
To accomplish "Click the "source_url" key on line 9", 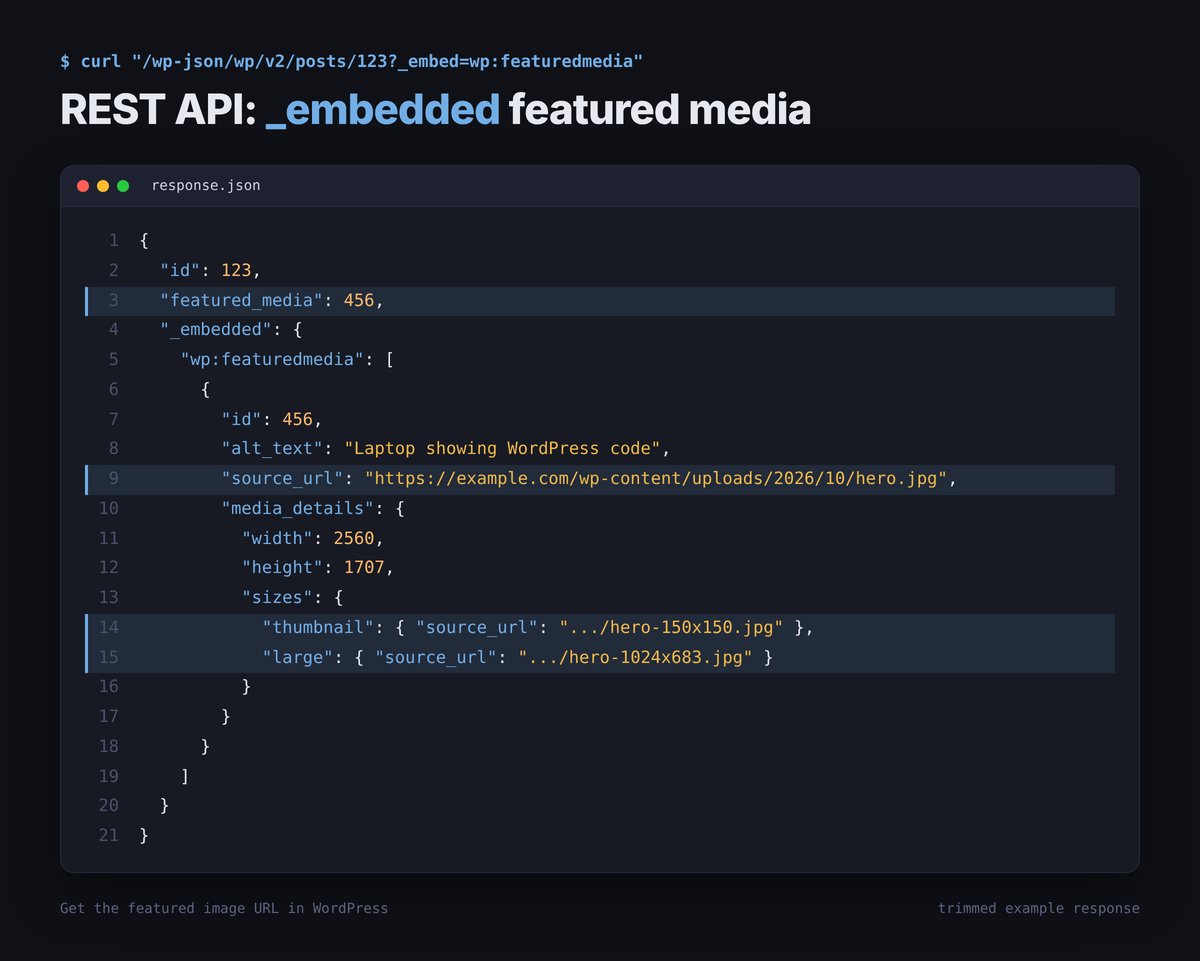I will pos(283,479).
